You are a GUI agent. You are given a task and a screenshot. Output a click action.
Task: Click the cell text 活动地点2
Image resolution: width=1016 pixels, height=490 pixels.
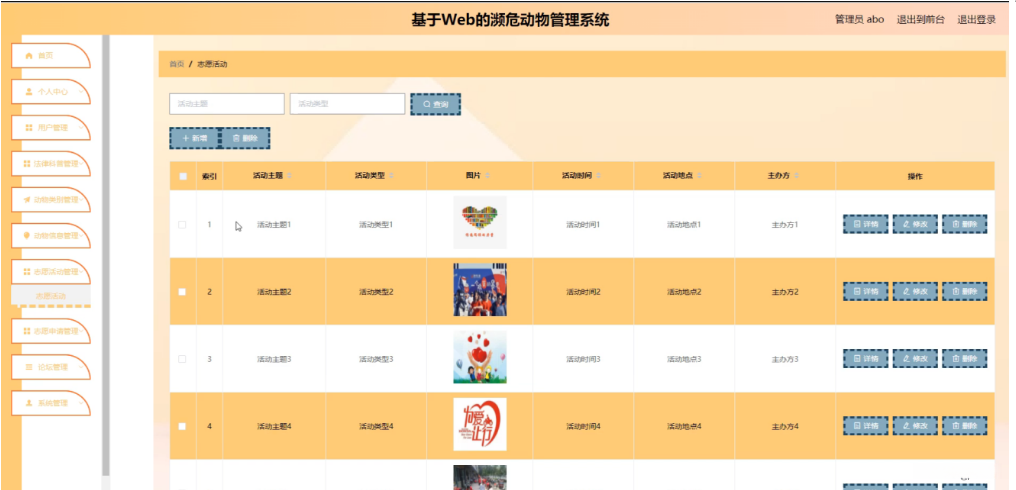point(684,292)
